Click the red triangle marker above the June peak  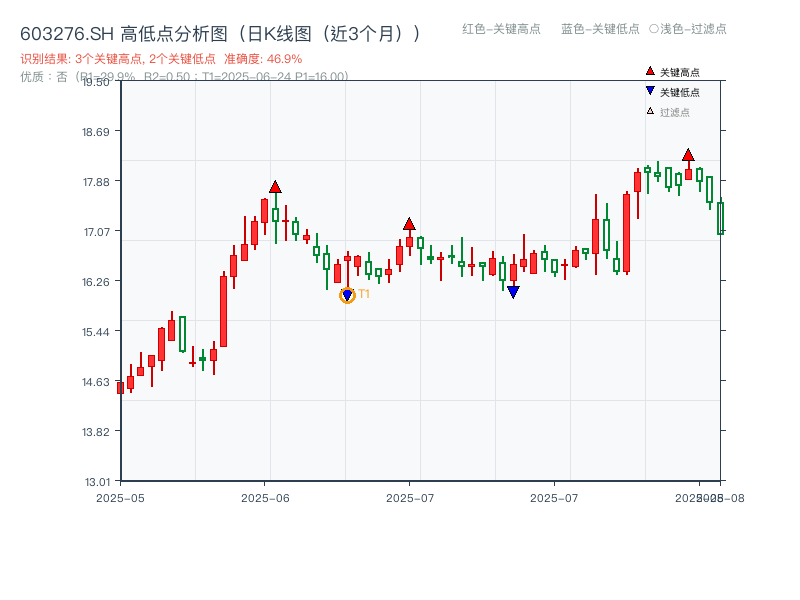(x=275, y=185)
